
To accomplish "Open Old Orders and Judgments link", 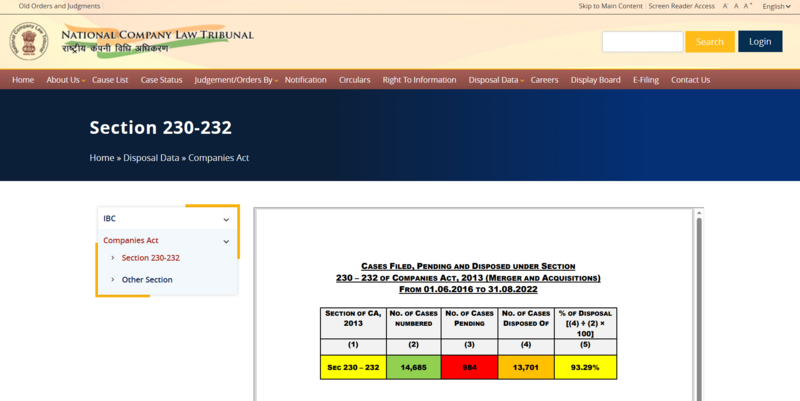I will pyautogui.click(x=59, y=6).
